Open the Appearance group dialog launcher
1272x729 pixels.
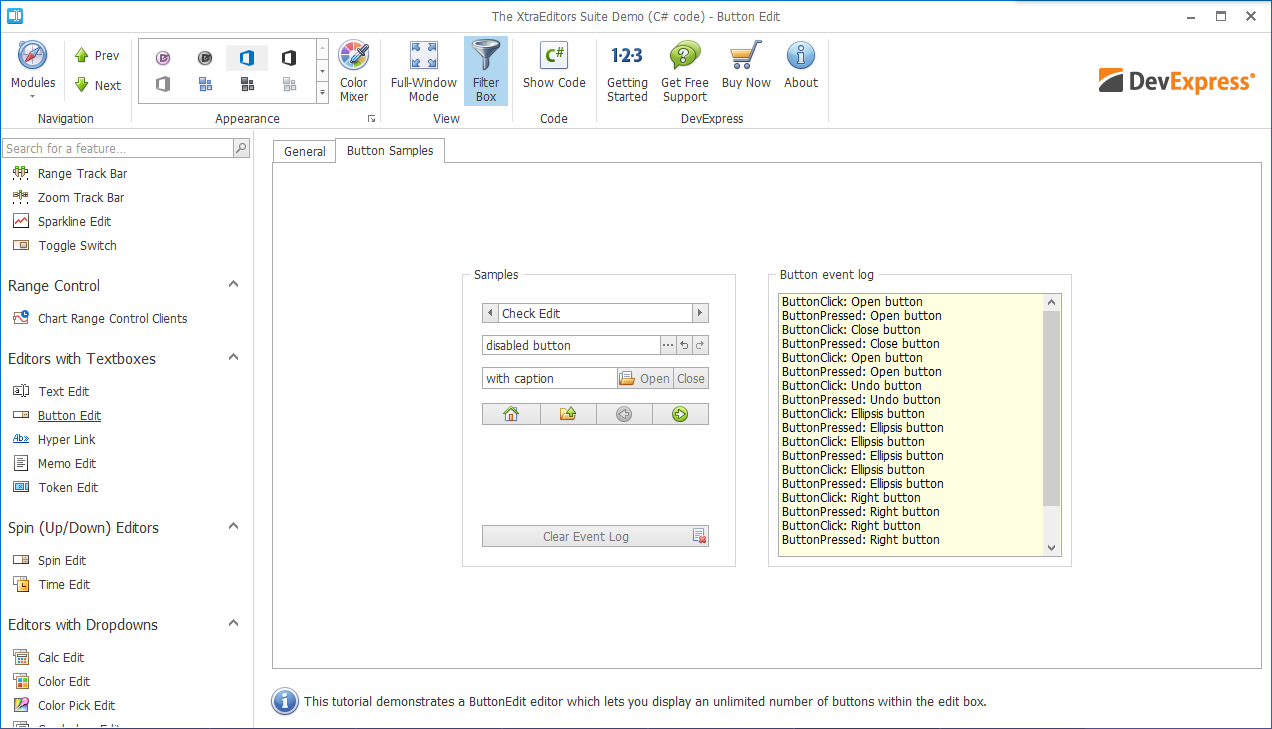[371, 119]
